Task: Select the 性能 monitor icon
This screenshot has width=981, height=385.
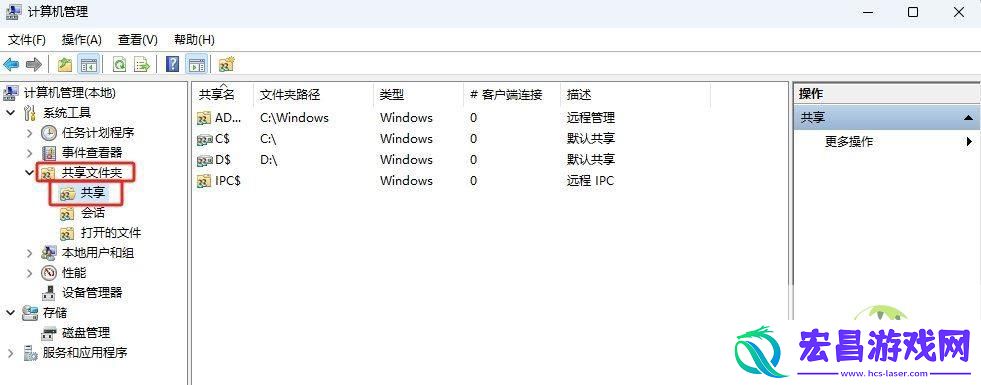Action: [x=49, y=273]
